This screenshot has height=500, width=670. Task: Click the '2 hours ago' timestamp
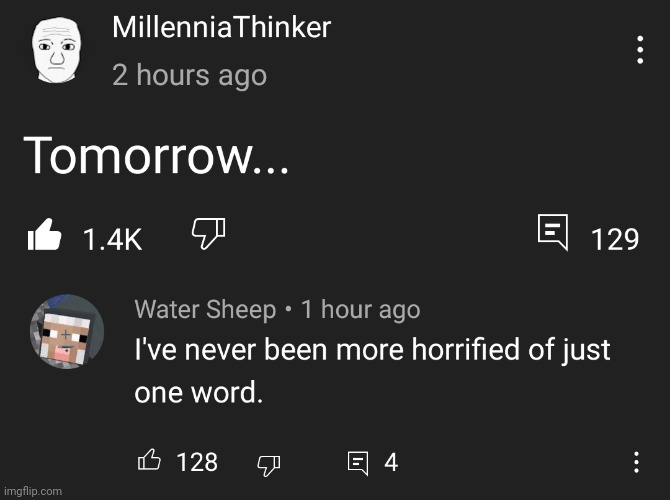coord(190,76)
